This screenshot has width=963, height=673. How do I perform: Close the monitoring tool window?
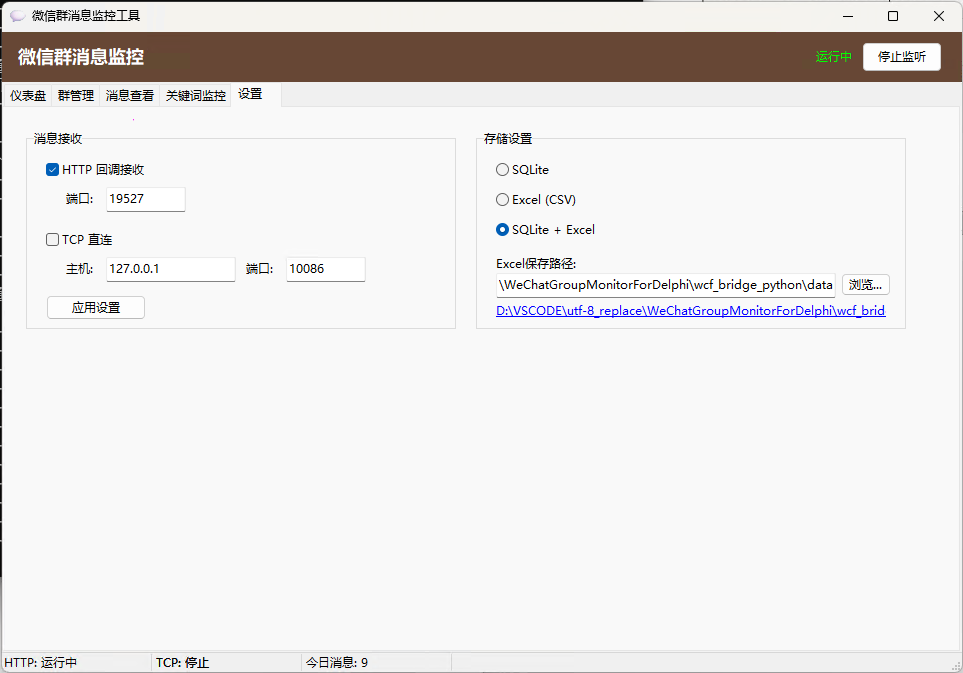939,16
